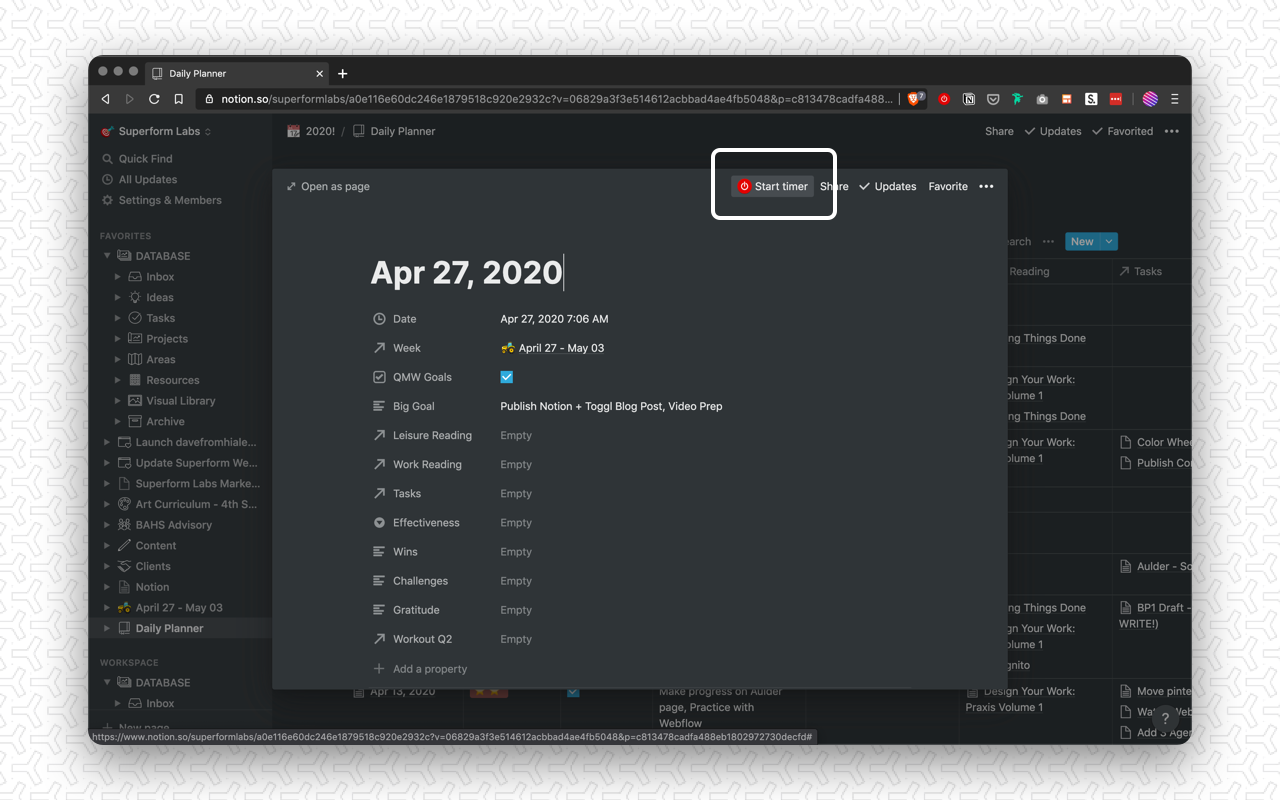Click the empty Tasks field
The height and width of the screenshot is (800, 1280).
[x=516, y=493]
